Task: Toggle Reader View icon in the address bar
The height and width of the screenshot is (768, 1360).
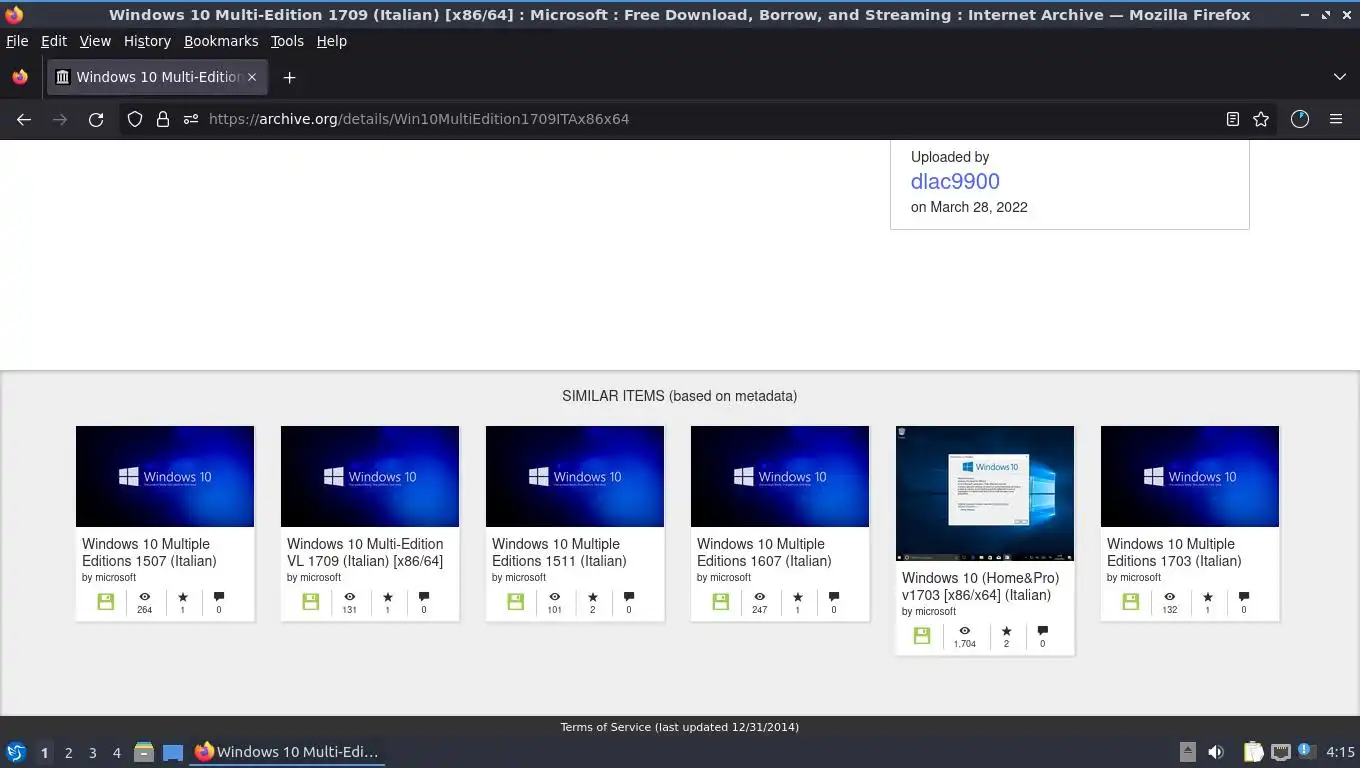Action: [1233, 119]
